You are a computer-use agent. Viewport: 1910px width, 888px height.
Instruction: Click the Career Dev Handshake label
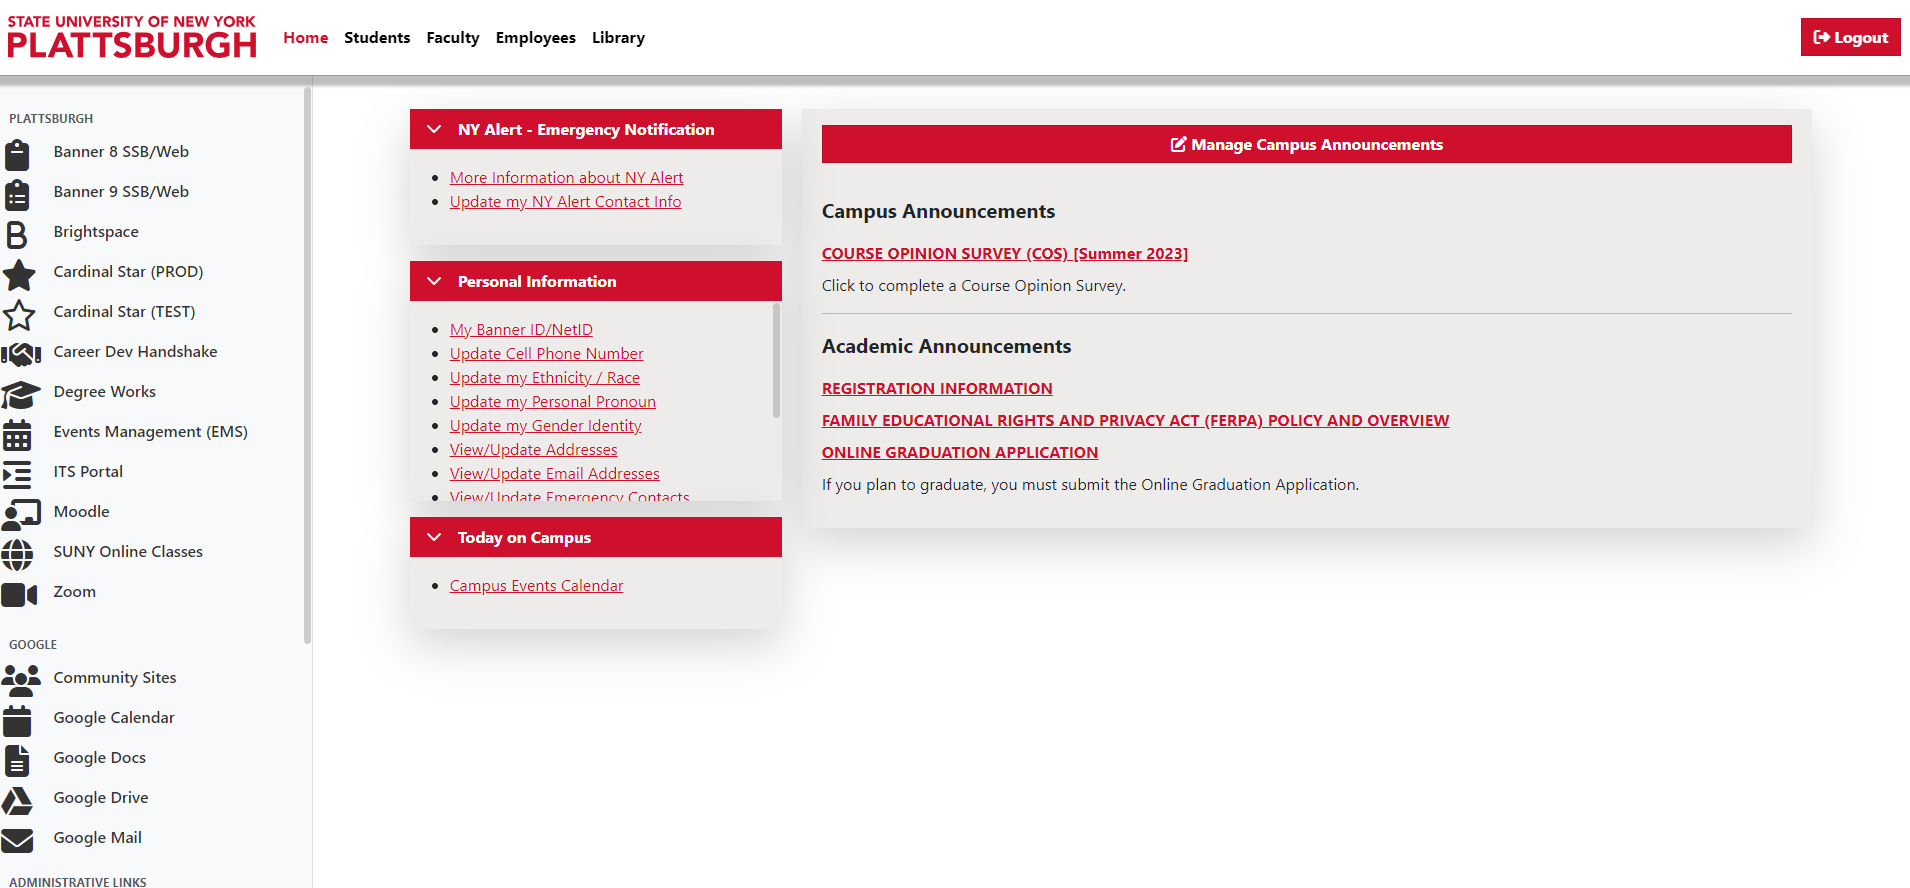(x=135, y=352)
